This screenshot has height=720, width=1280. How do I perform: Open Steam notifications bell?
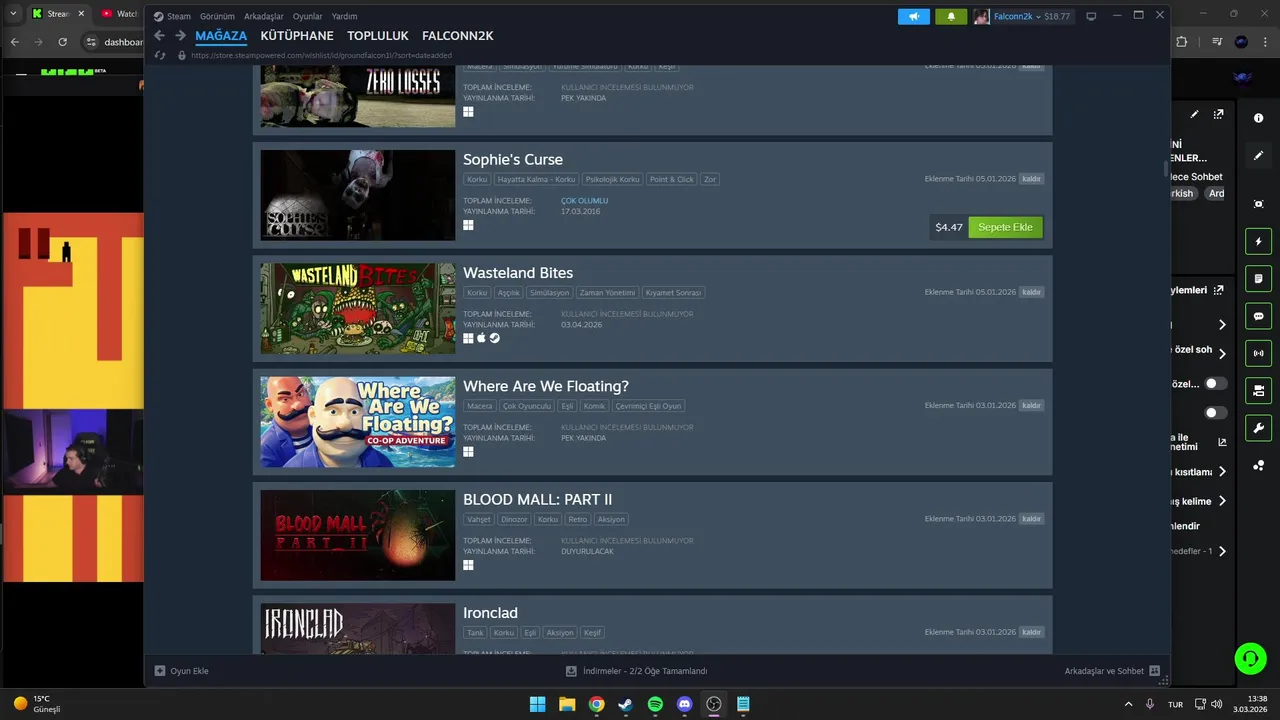(950, 16)
